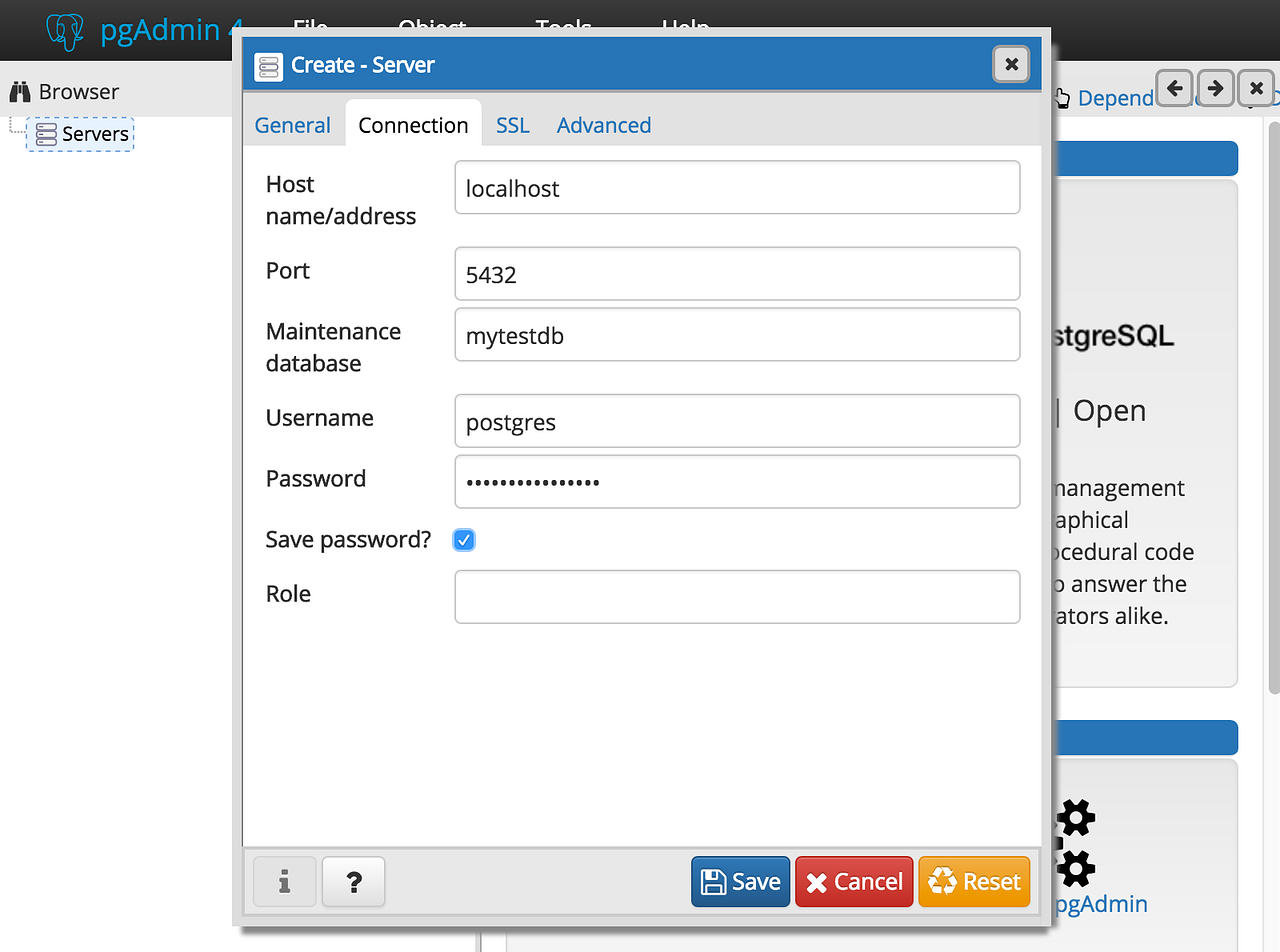1280x952 pixels.
Task: Click the Role input field
Action: [x=737, y=597]
